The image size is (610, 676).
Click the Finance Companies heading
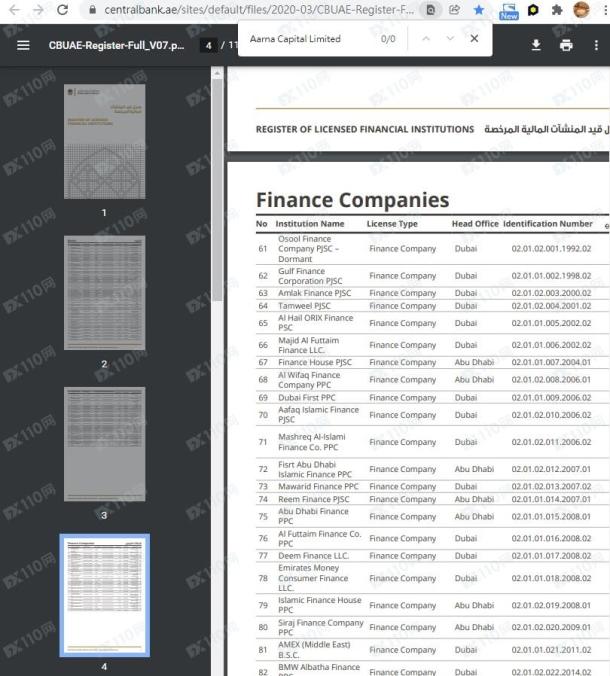click(353, 200)
